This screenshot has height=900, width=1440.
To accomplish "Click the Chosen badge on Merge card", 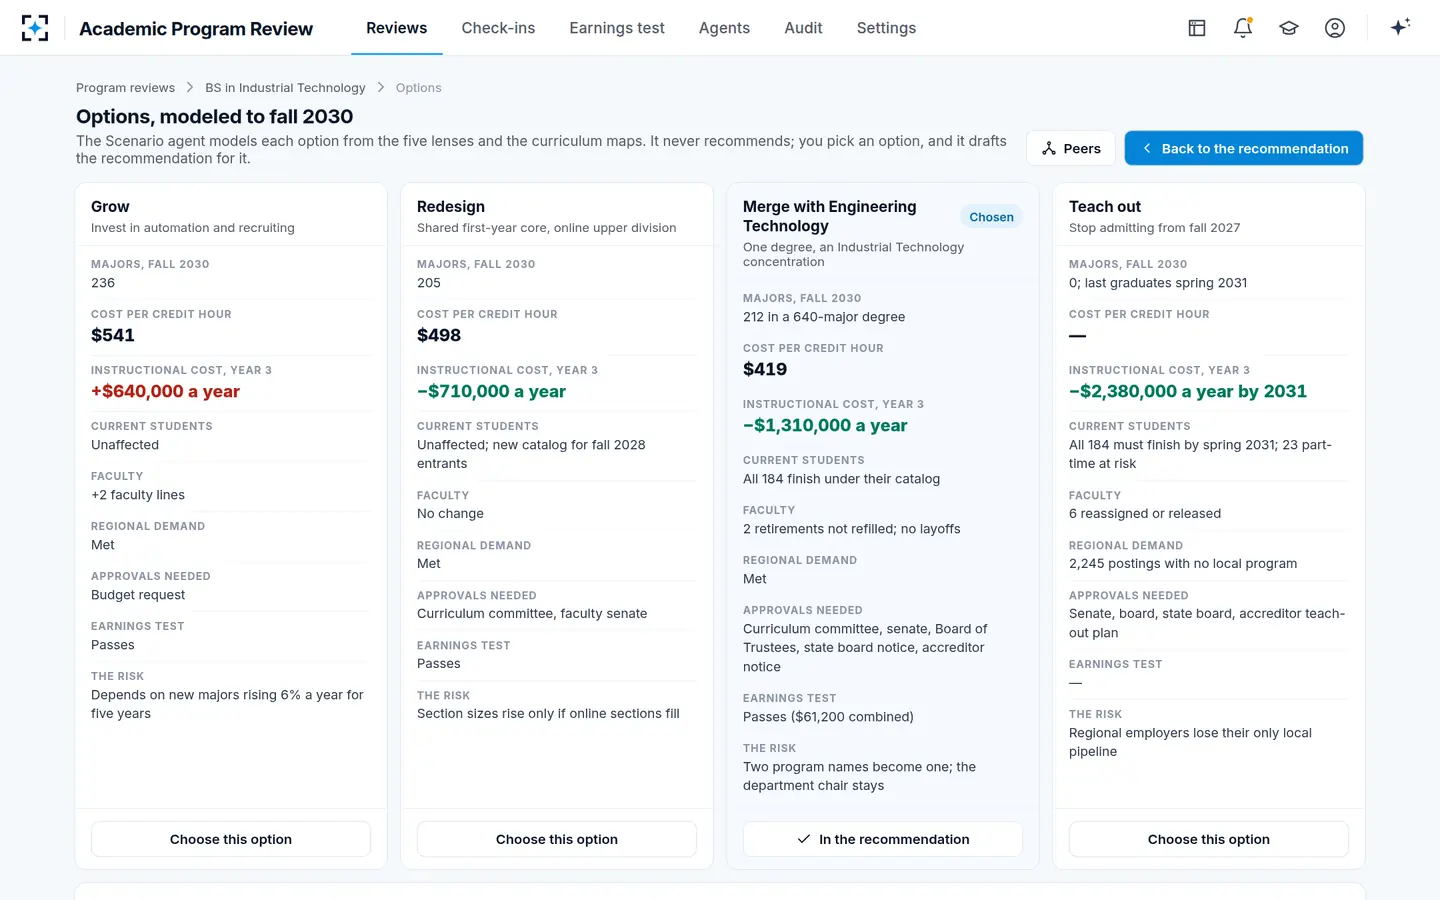I will [x=991, y=217].
